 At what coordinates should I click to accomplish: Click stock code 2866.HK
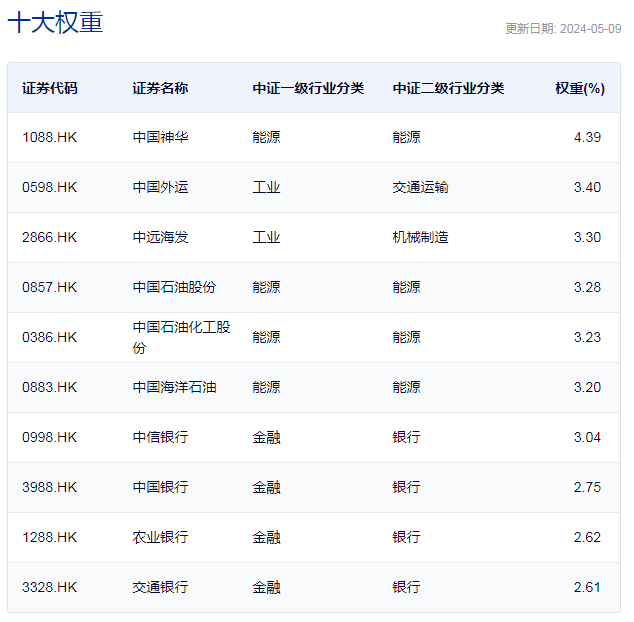(x=49, y=237)
